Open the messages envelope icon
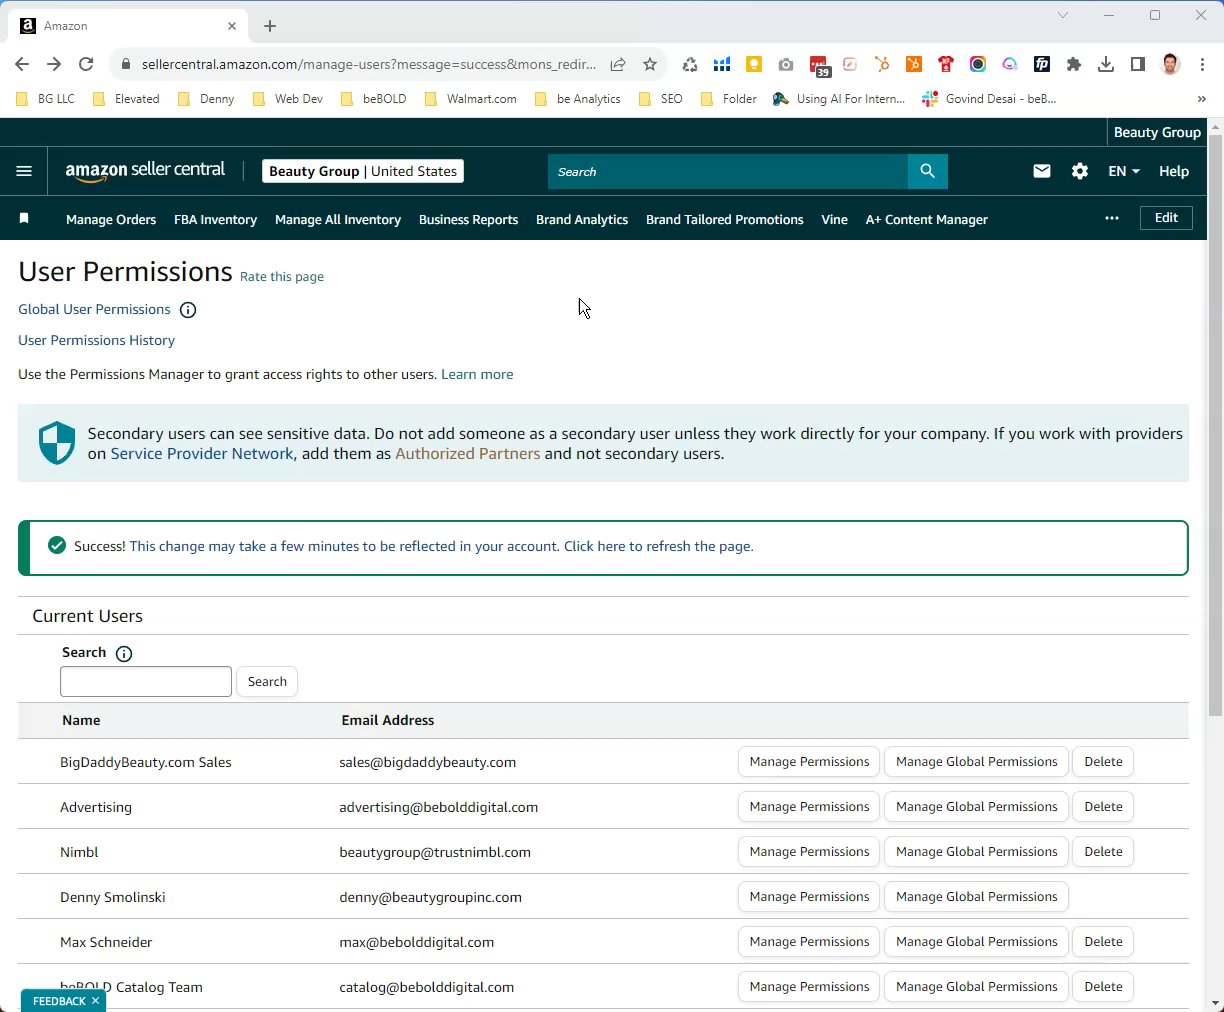 click(1042, 171)
